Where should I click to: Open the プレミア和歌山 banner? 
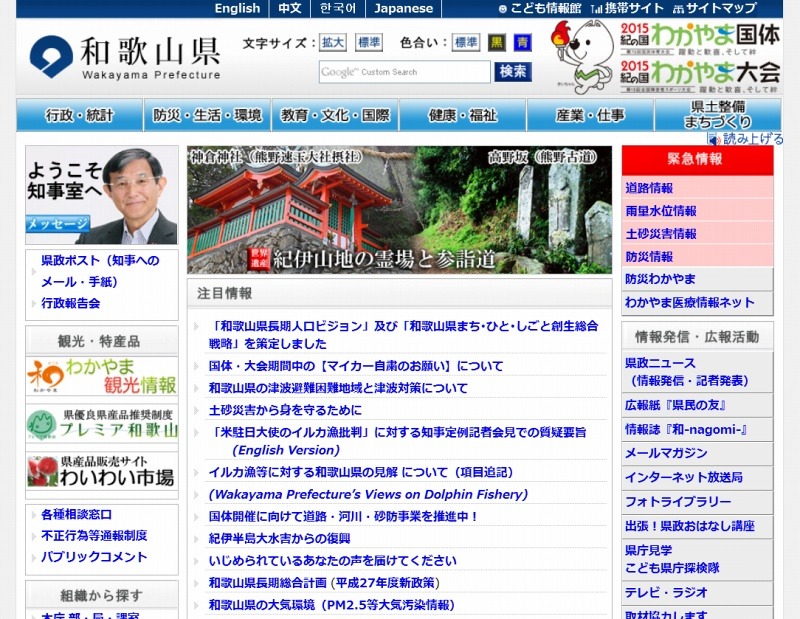click(x=102, y=424)
